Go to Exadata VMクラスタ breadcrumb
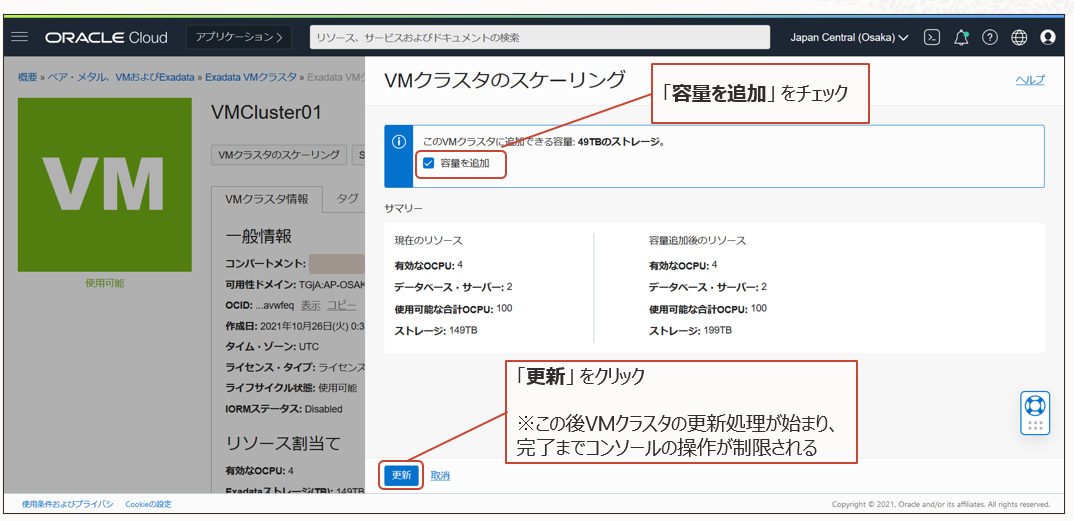 click(x=251, y=77)
